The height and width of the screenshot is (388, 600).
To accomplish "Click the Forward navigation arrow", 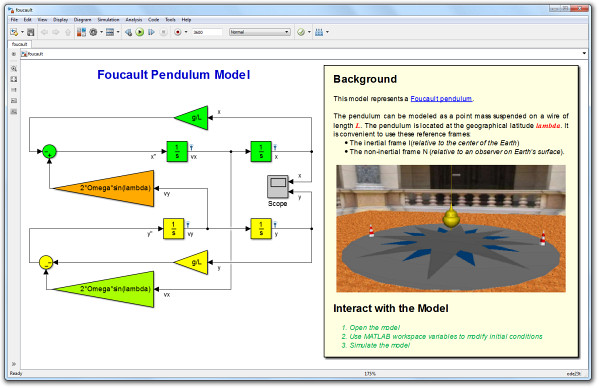I will tap(56, 32).
